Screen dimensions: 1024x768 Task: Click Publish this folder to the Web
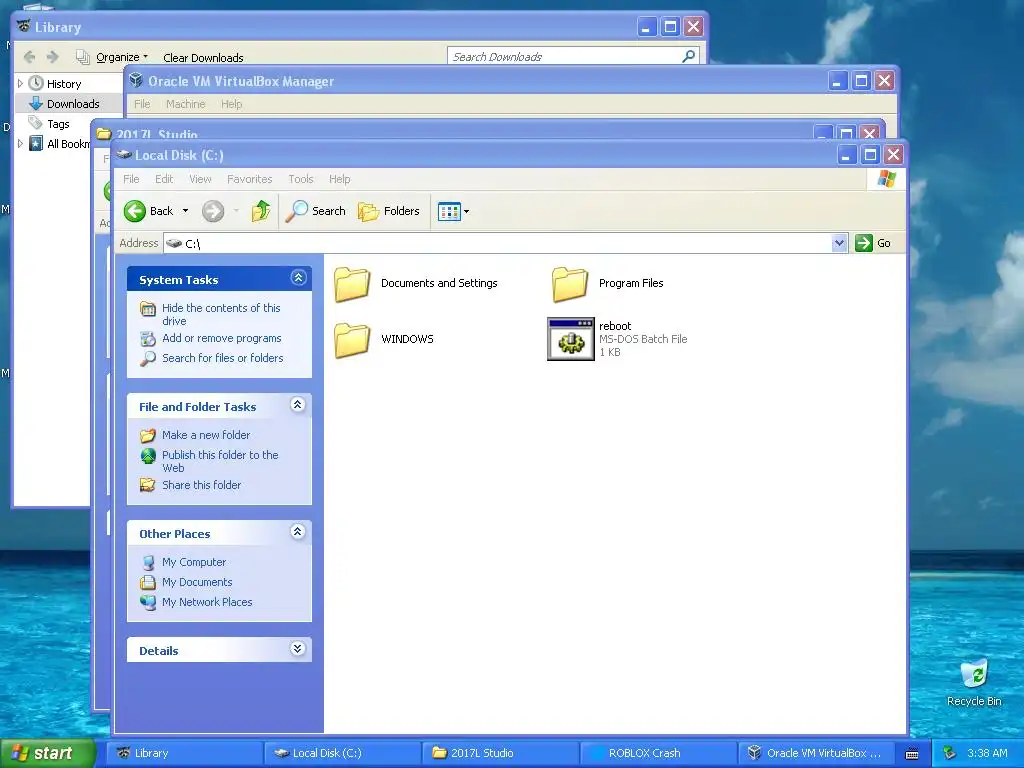point(220,461)
